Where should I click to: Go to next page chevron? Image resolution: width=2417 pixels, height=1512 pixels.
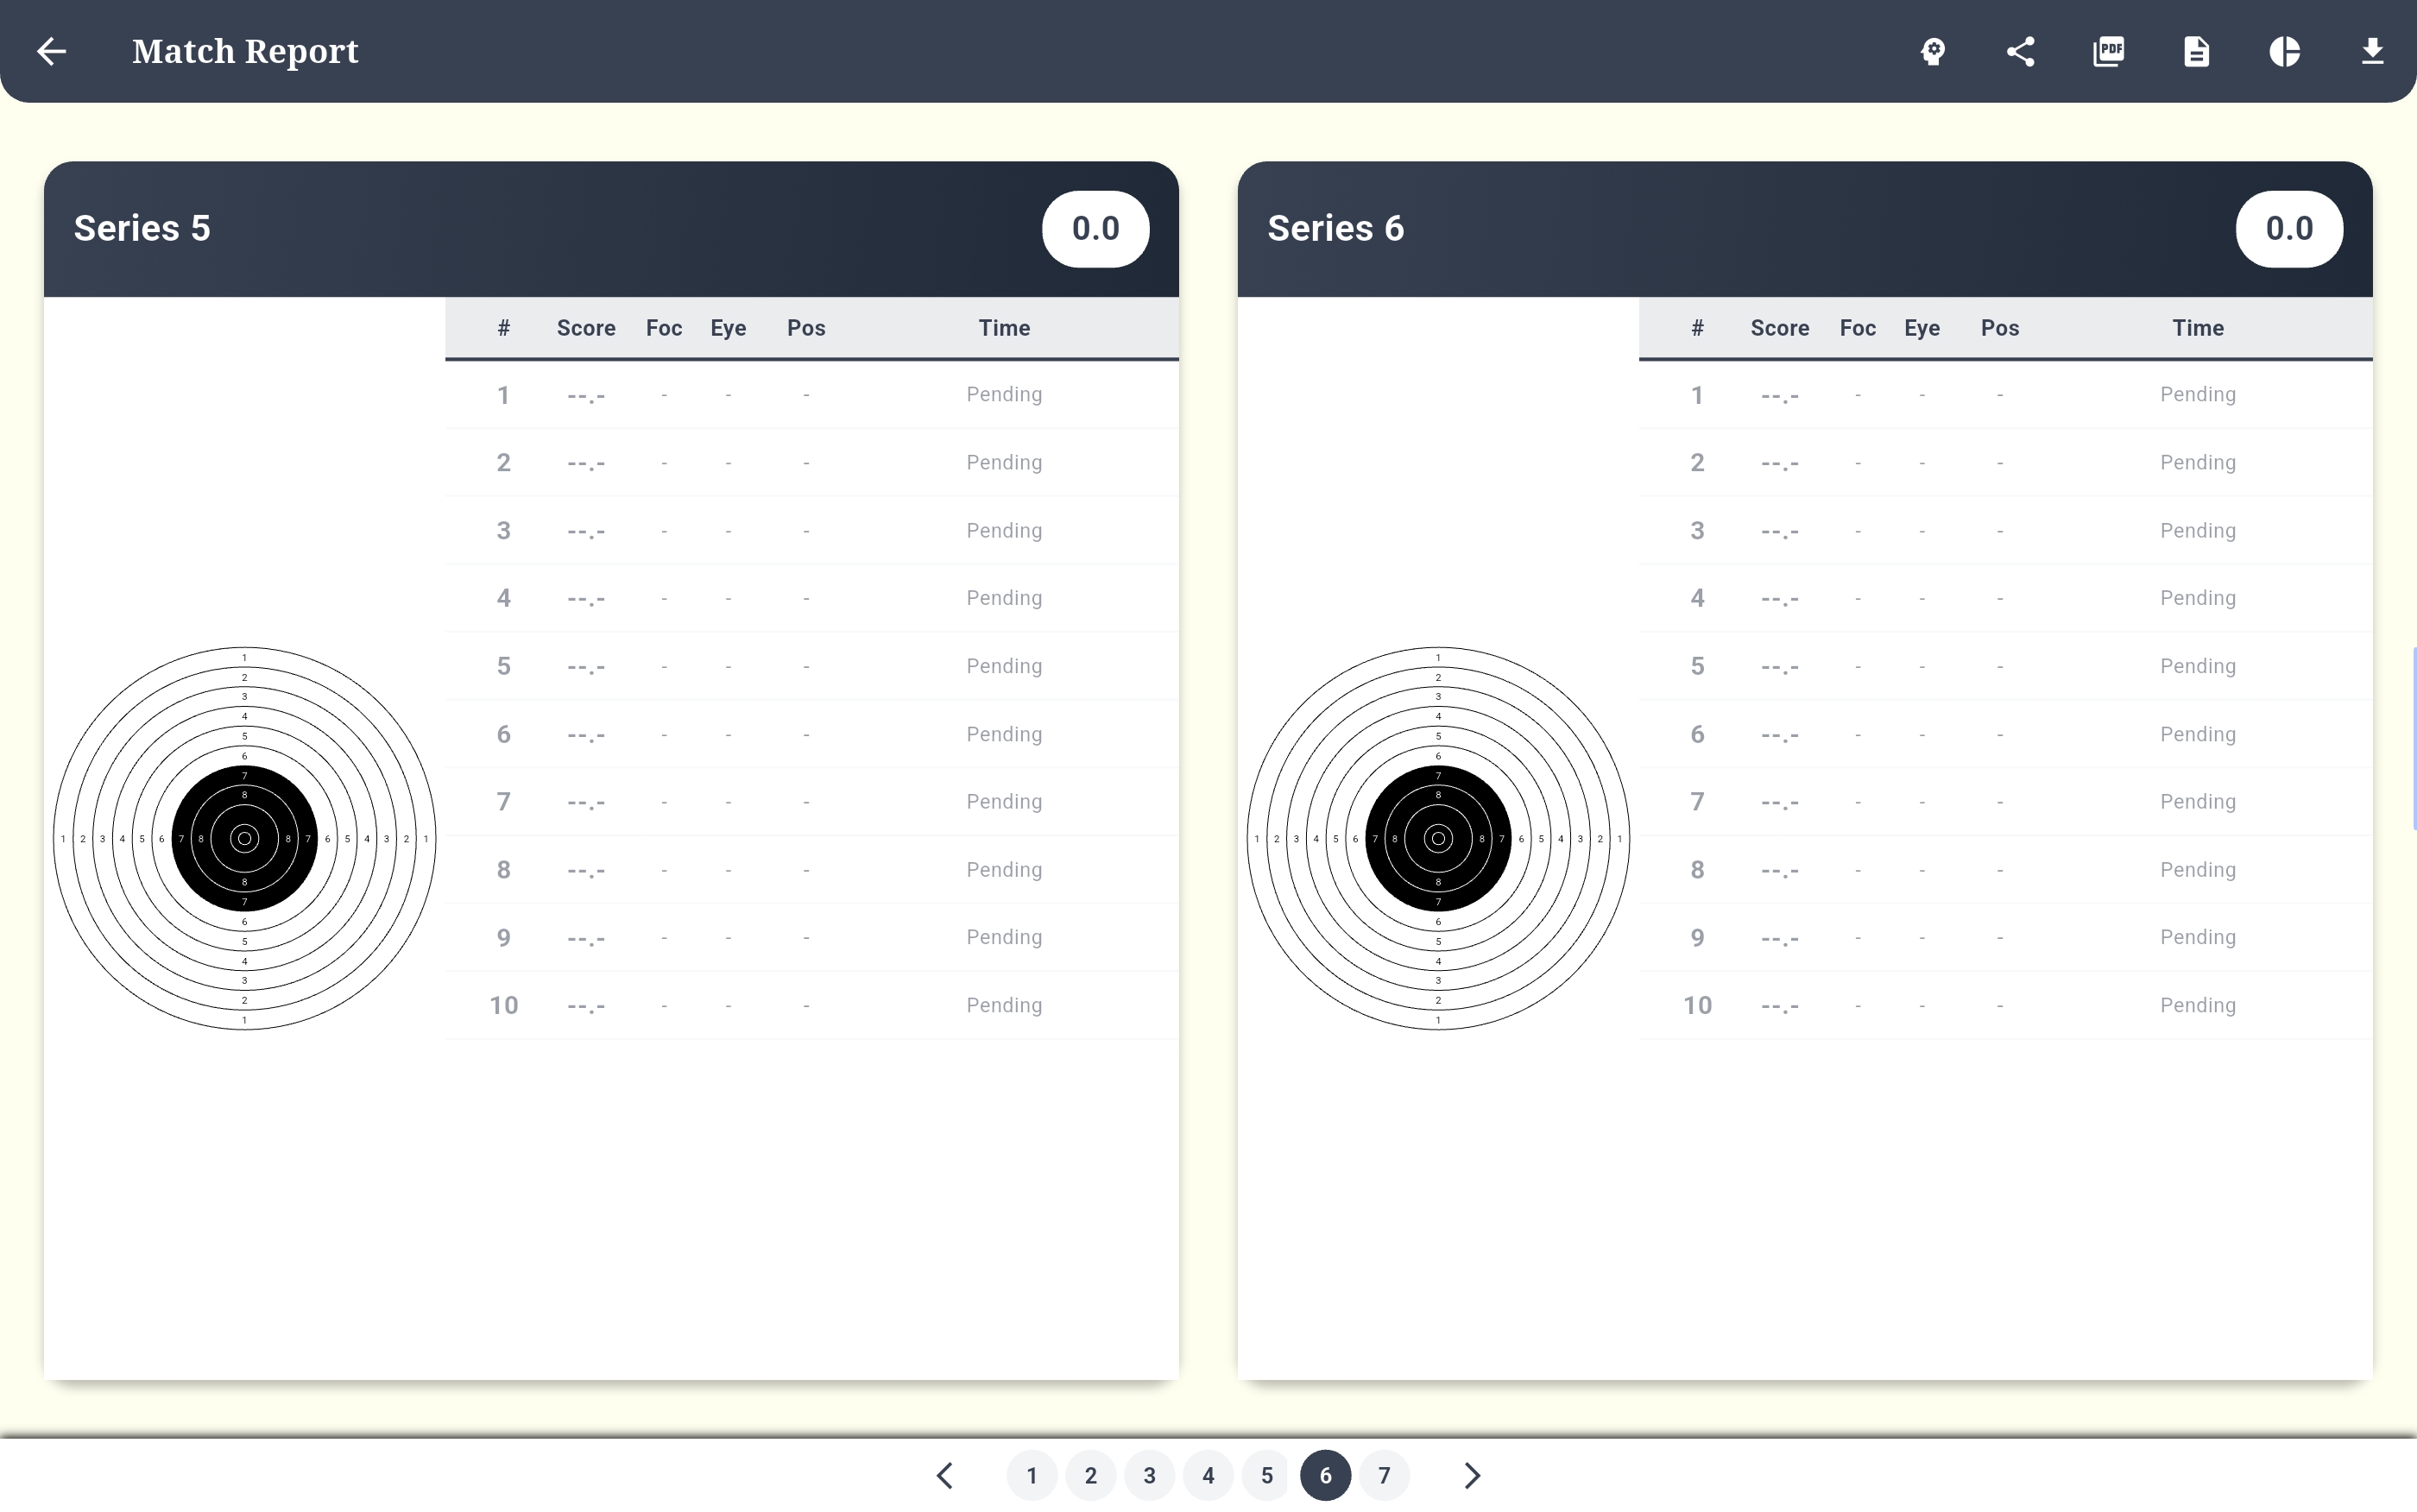coord(1471,1475)
